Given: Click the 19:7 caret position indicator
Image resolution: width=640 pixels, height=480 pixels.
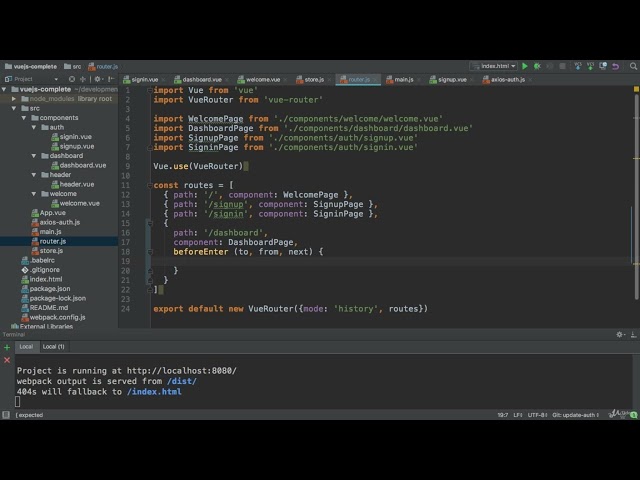Looking at the screenshot, I should tap(502, 415).
